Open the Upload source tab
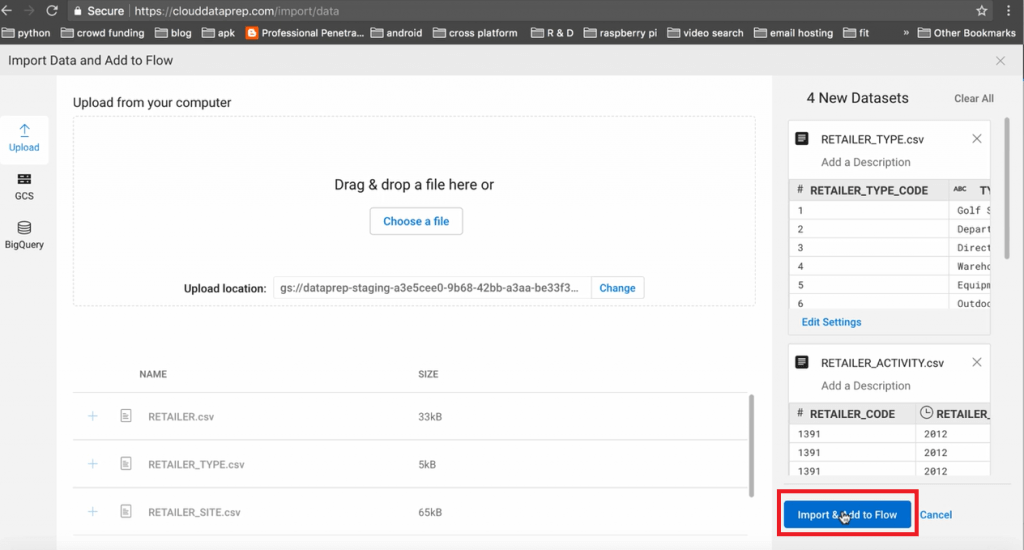 point(24,138)
